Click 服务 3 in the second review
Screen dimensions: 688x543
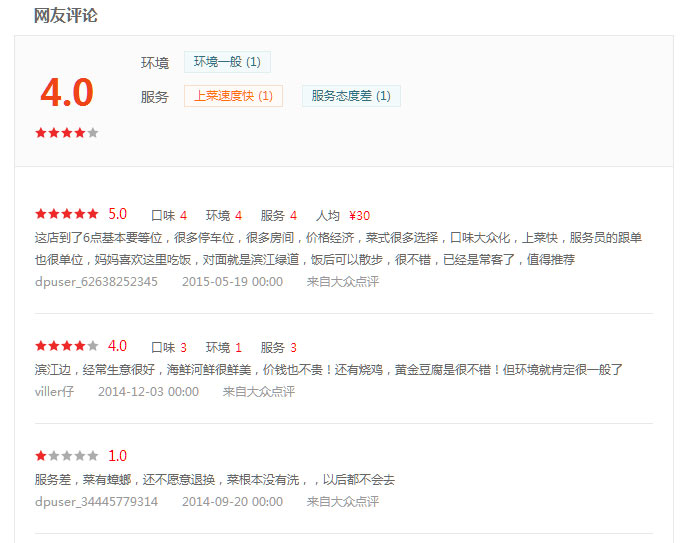(x=279, y=347)
